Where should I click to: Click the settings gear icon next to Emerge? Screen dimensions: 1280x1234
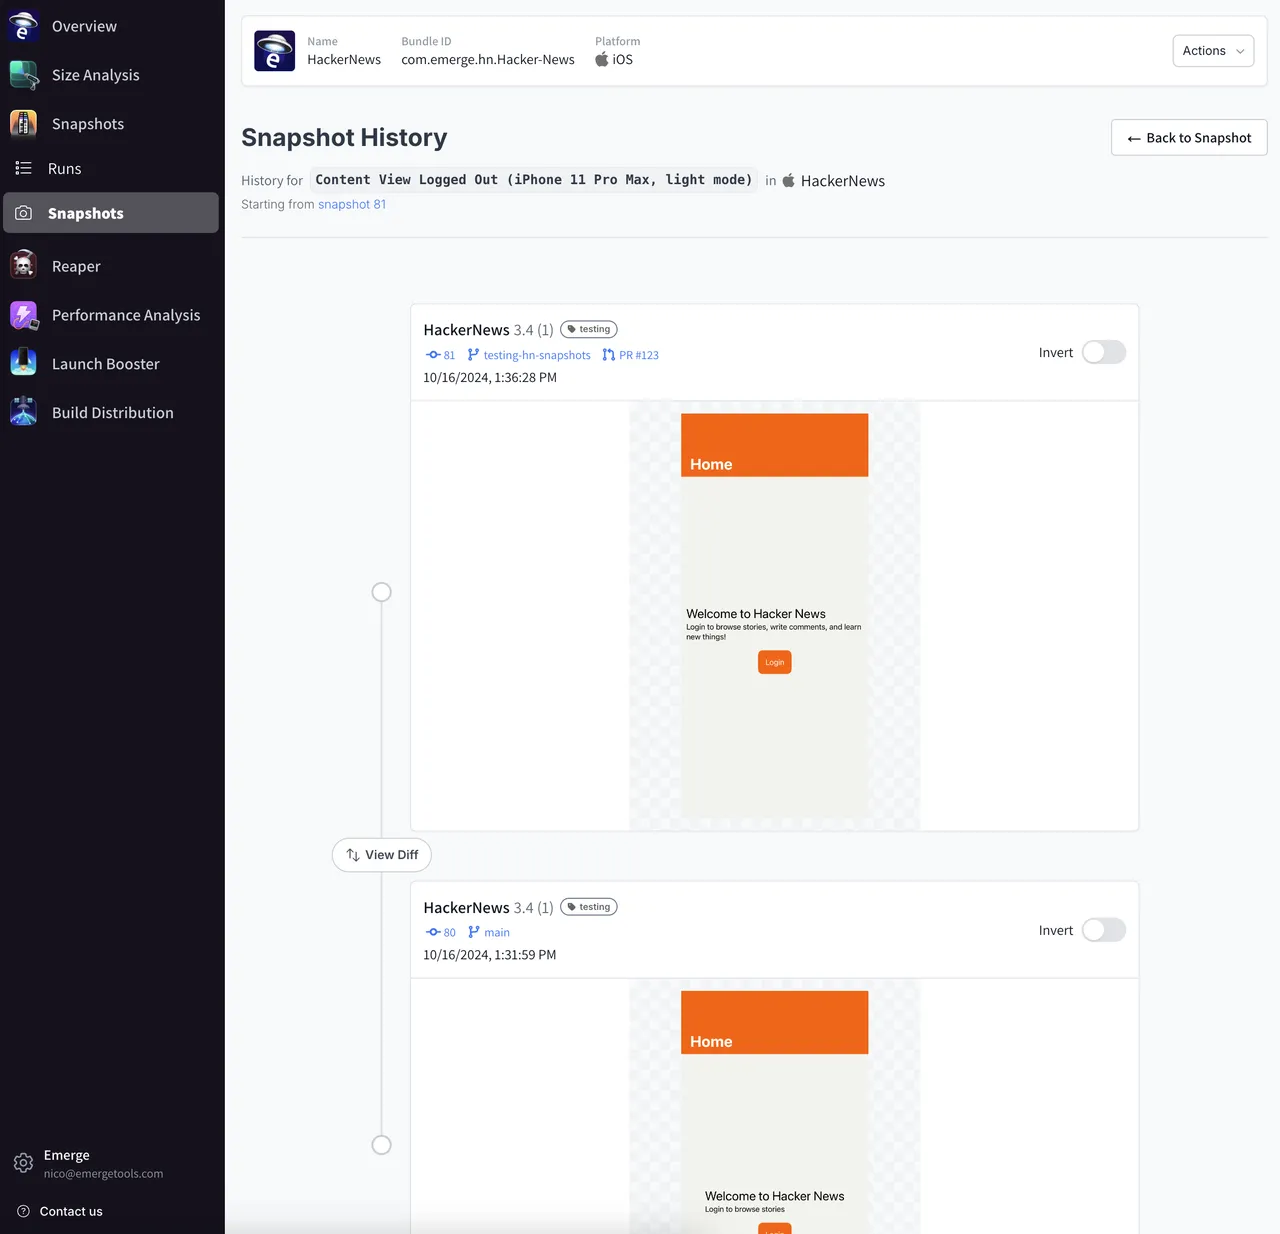(23, 1163)
